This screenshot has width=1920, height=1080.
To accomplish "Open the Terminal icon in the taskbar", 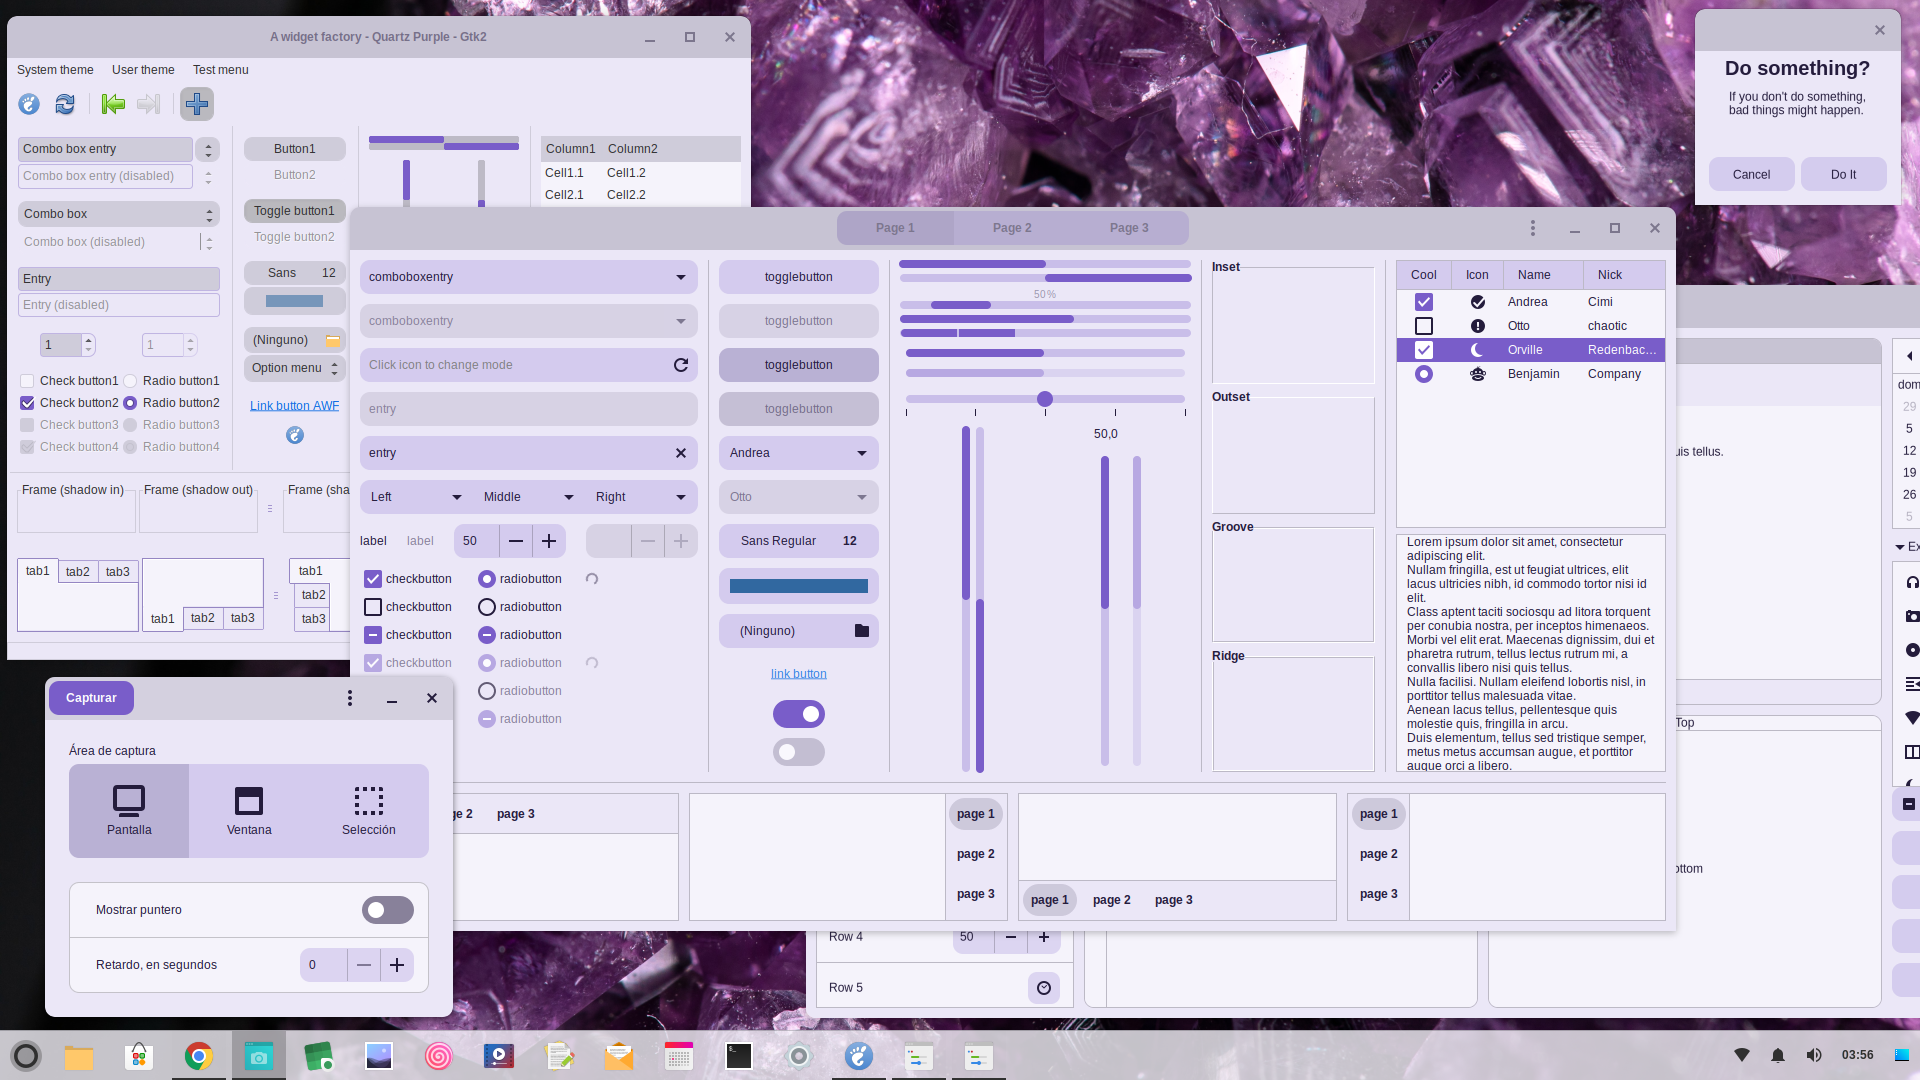I will [x=739, y=1056].
